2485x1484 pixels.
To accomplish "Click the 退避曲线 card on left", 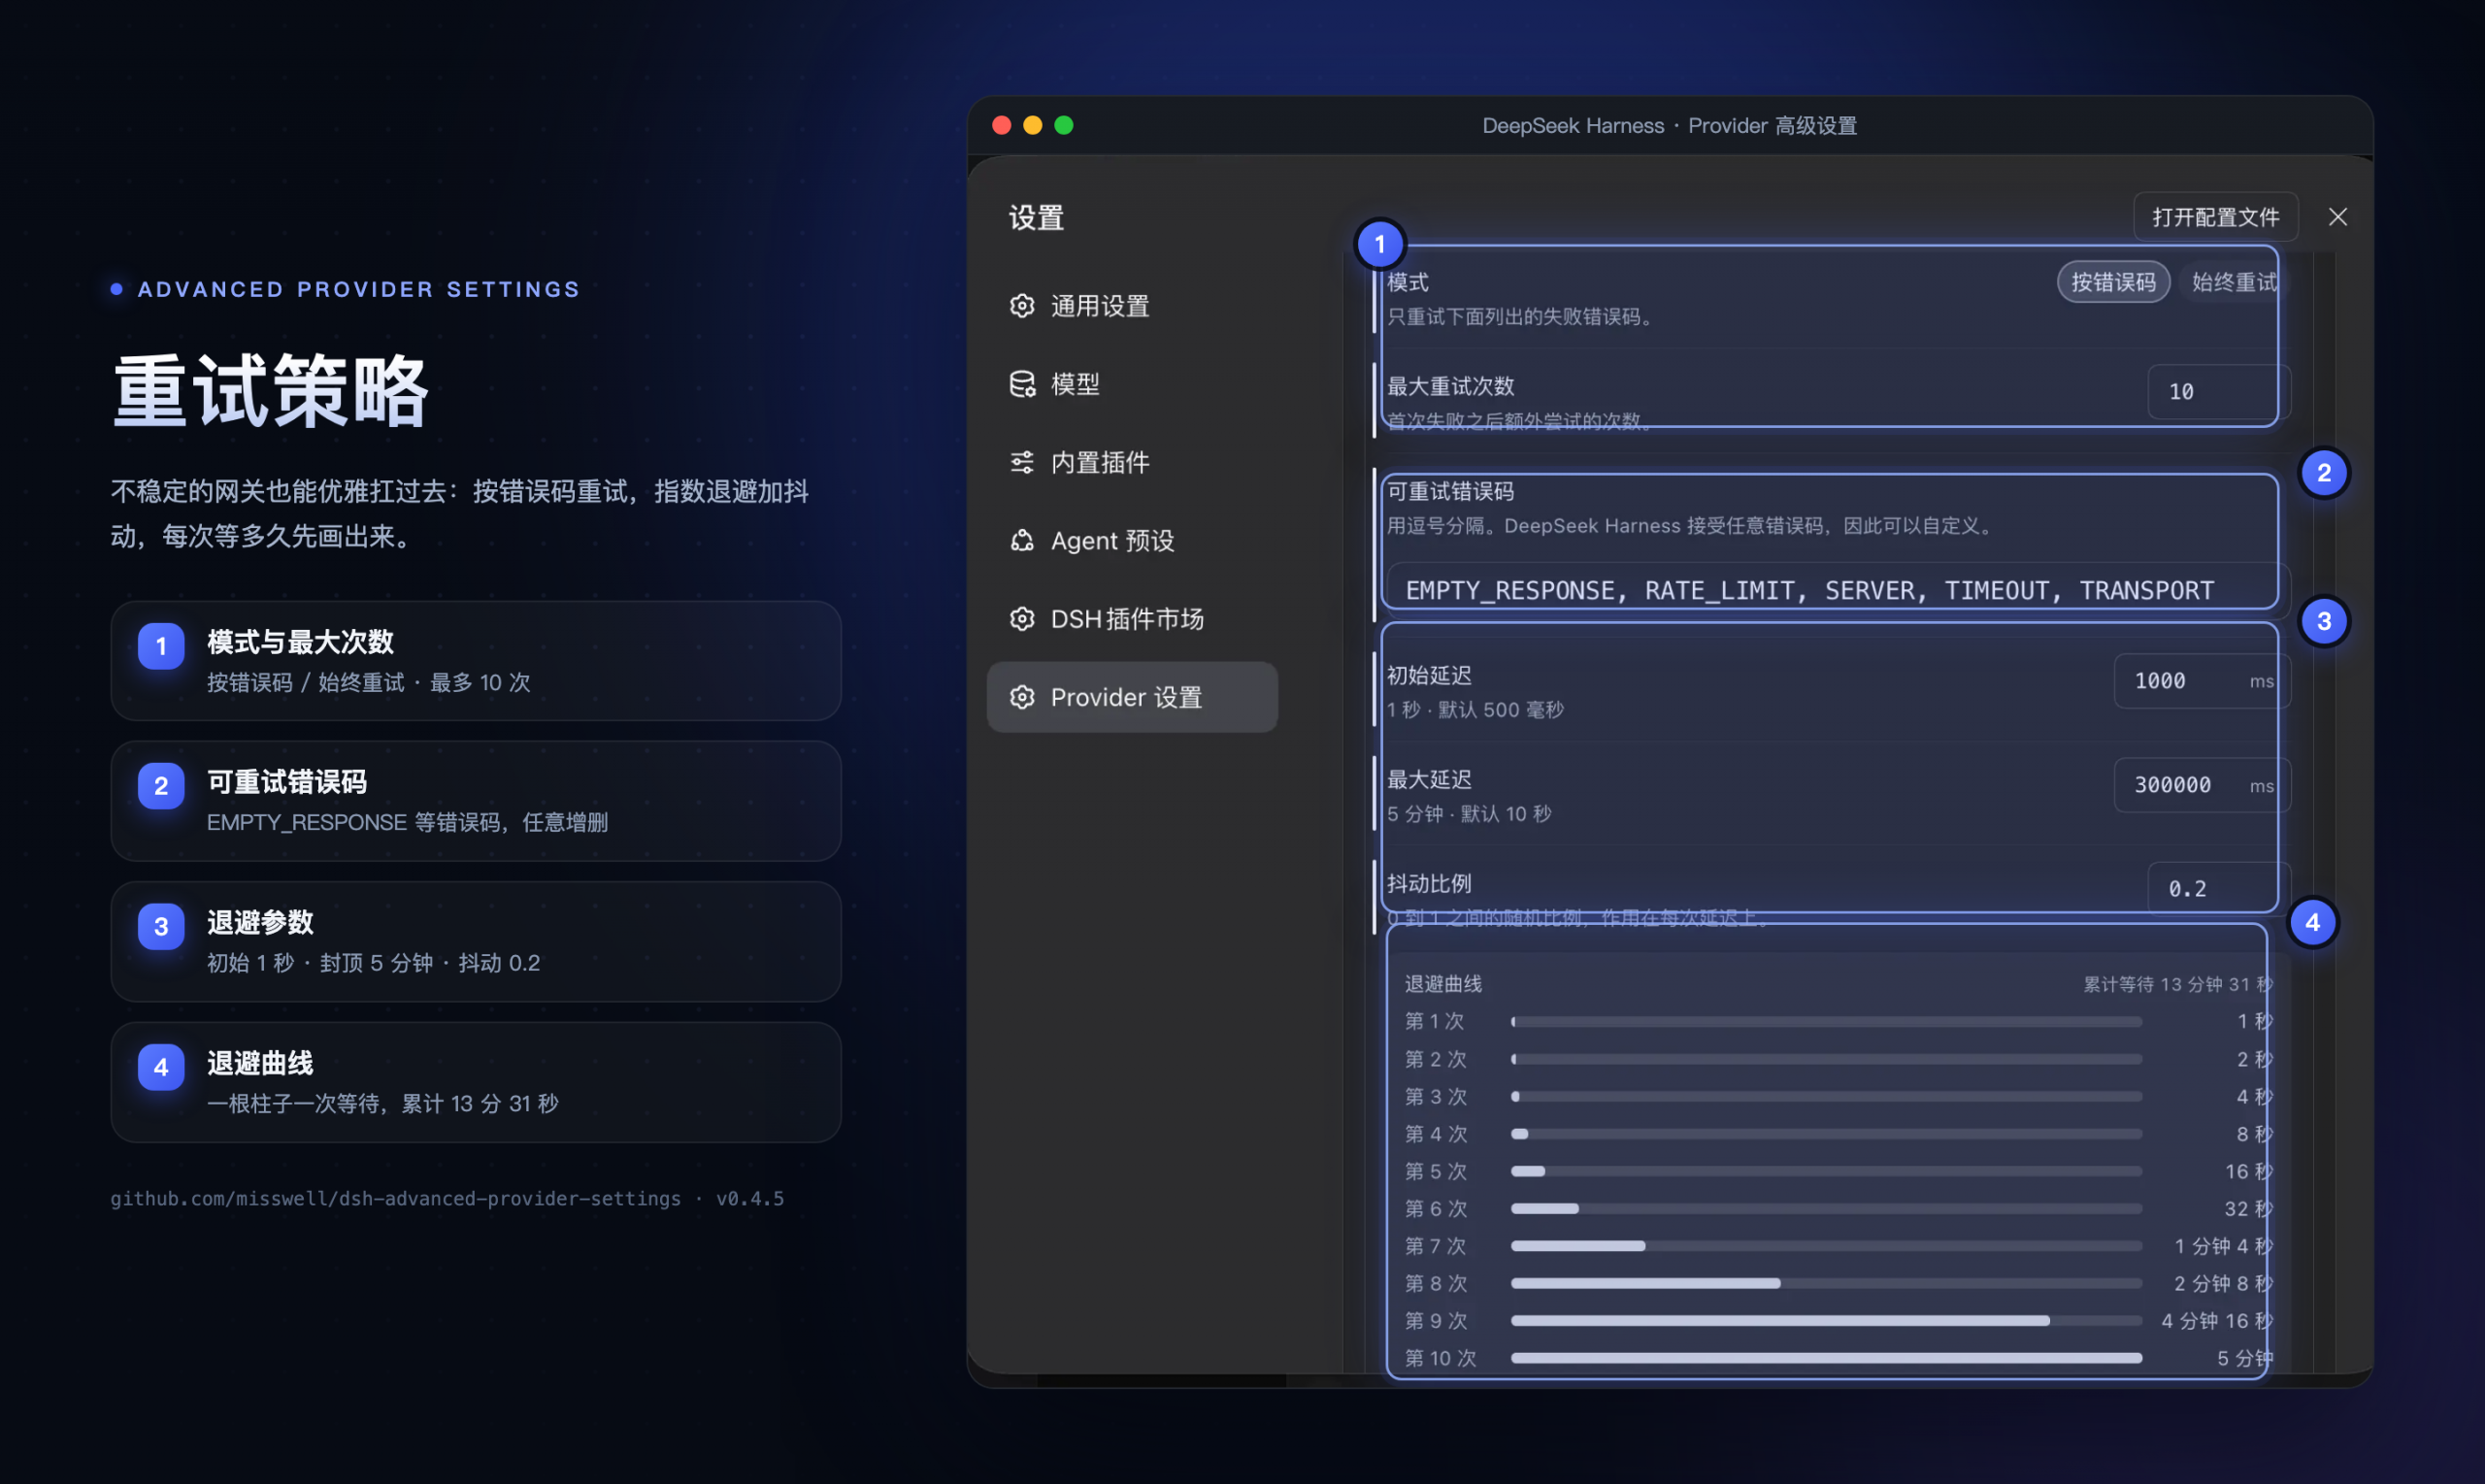I will [475, 1082].
